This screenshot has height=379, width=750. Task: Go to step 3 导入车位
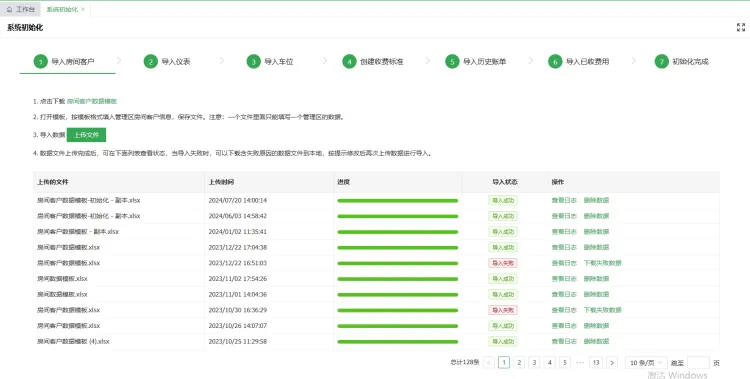(x=270, y=62)
